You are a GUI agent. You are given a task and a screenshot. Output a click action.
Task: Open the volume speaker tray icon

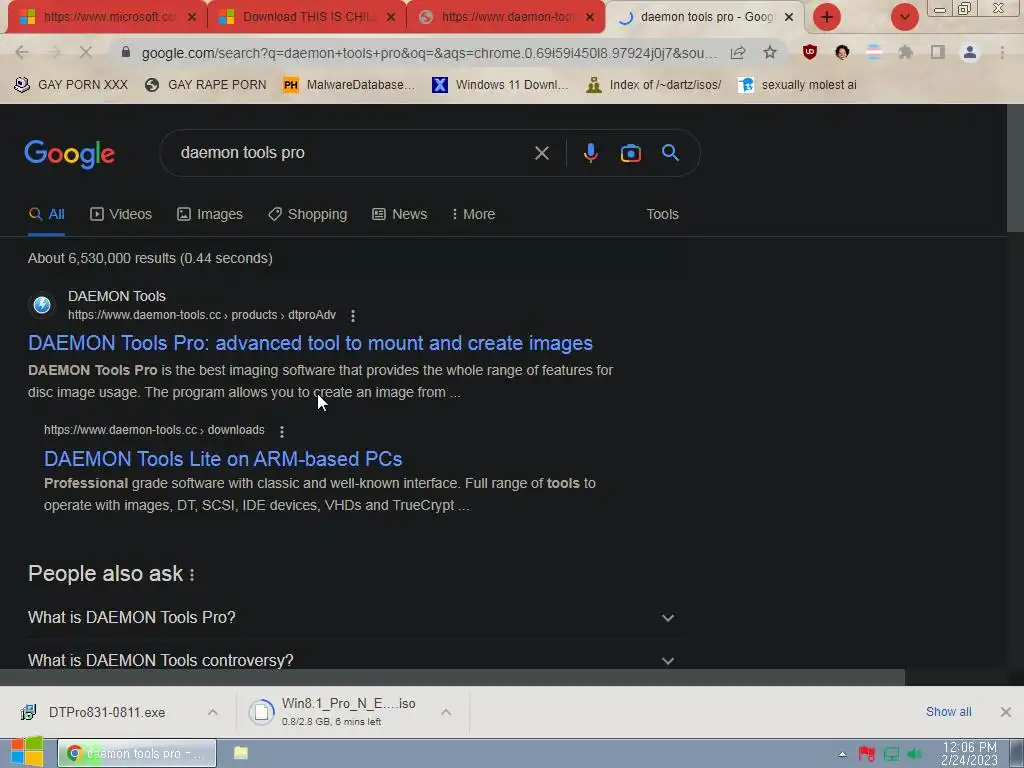point(914,754)
